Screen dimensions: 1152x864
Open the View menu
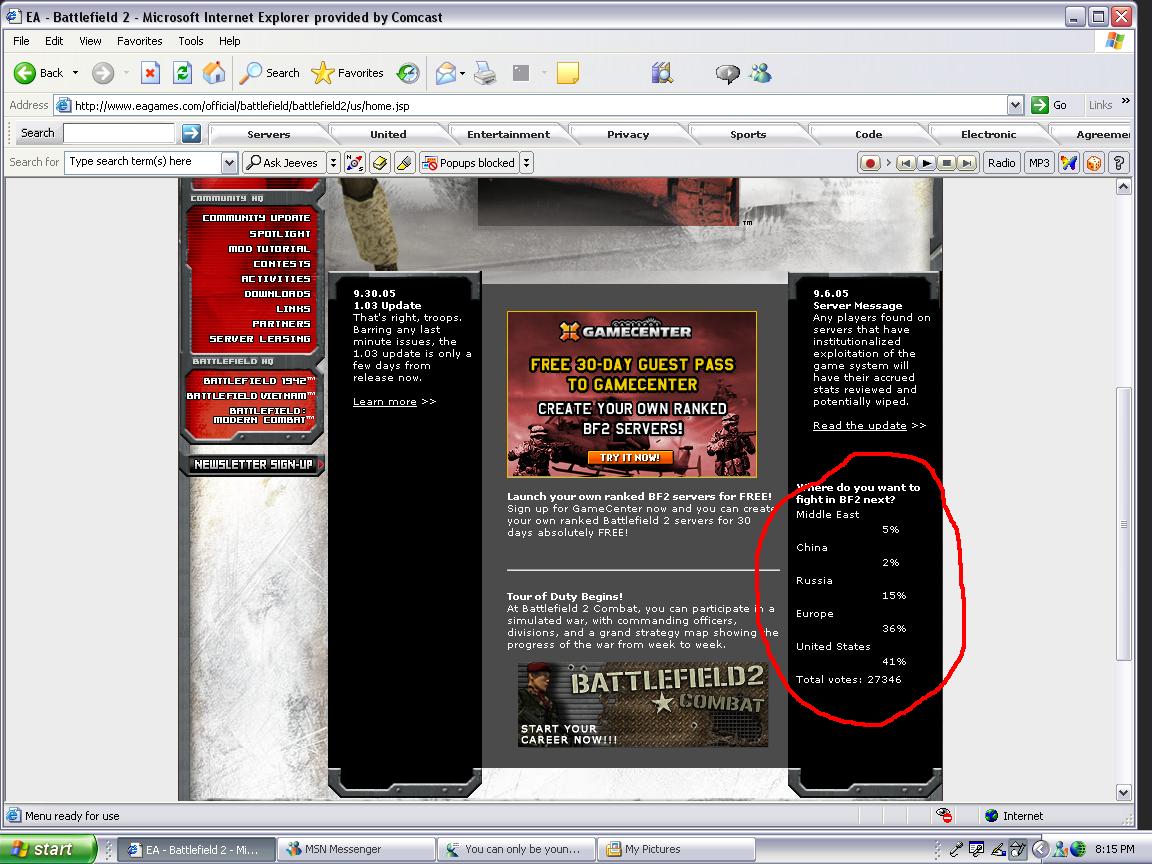pyautogui.click(x=90, y=41)
